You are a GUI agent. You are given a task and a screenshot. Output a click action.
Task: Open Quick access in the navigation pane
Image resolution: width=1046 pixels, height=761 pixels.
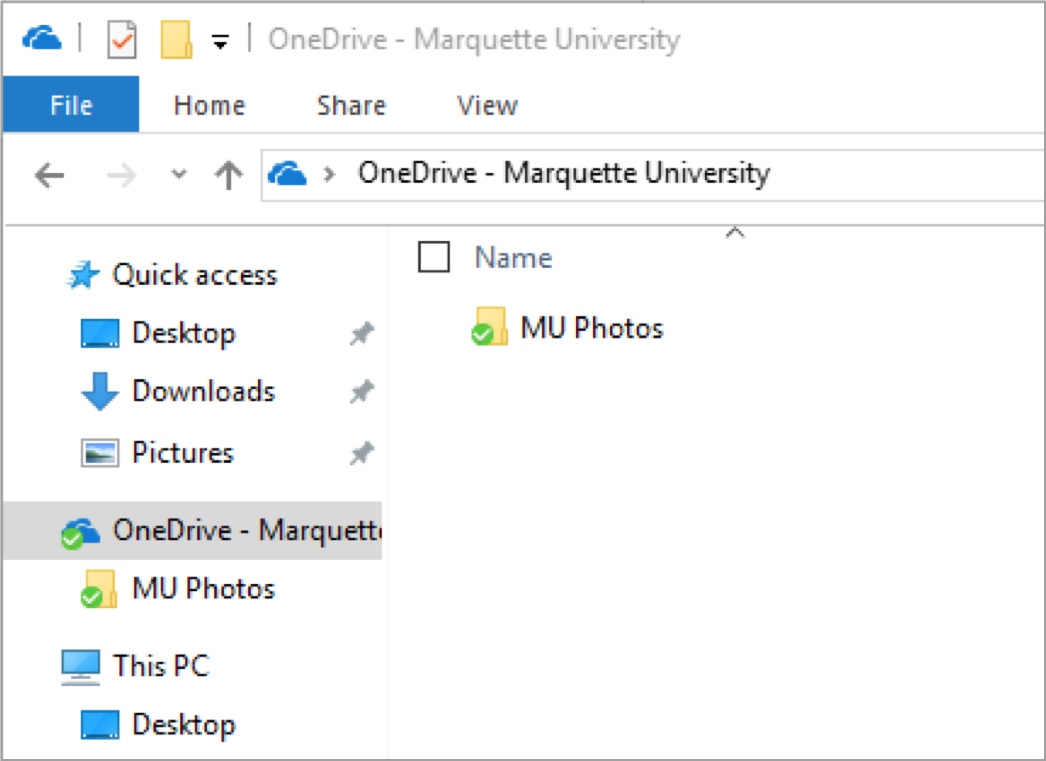pos(194,275)
